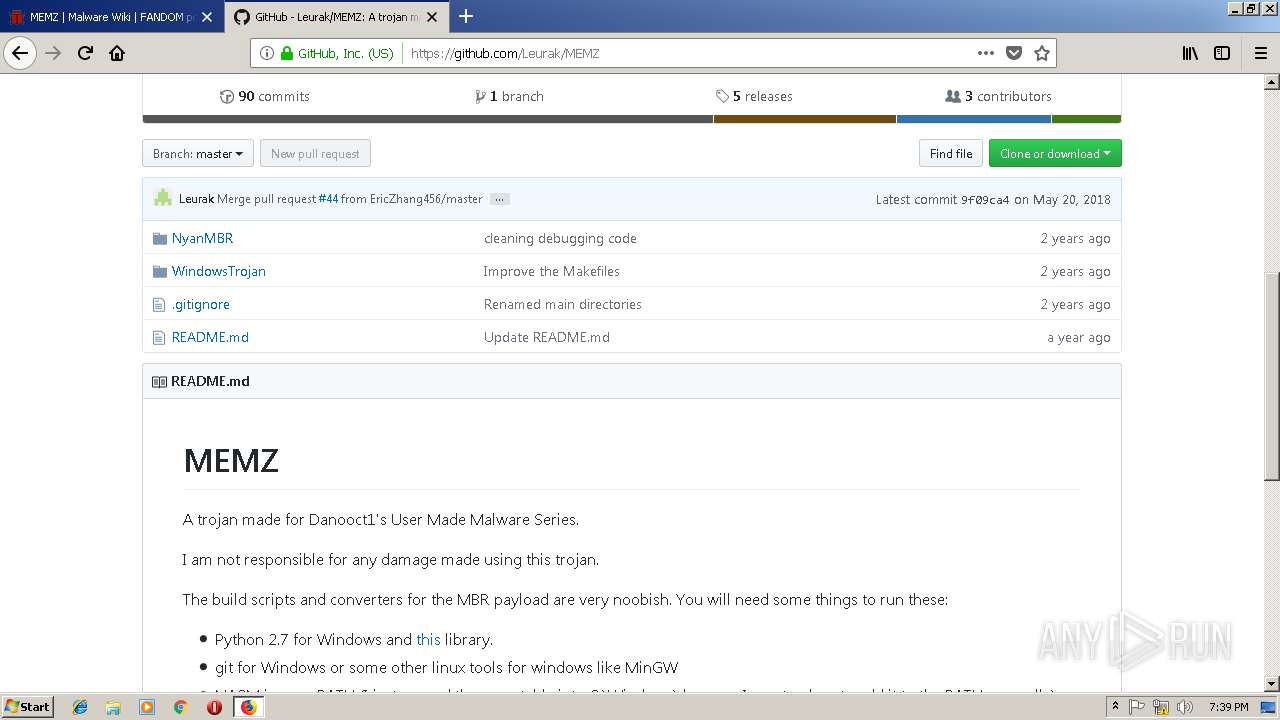This screenshot has width=1280, height=720.
Task: Click the README.md book icon header
Action: coord(159,381)
